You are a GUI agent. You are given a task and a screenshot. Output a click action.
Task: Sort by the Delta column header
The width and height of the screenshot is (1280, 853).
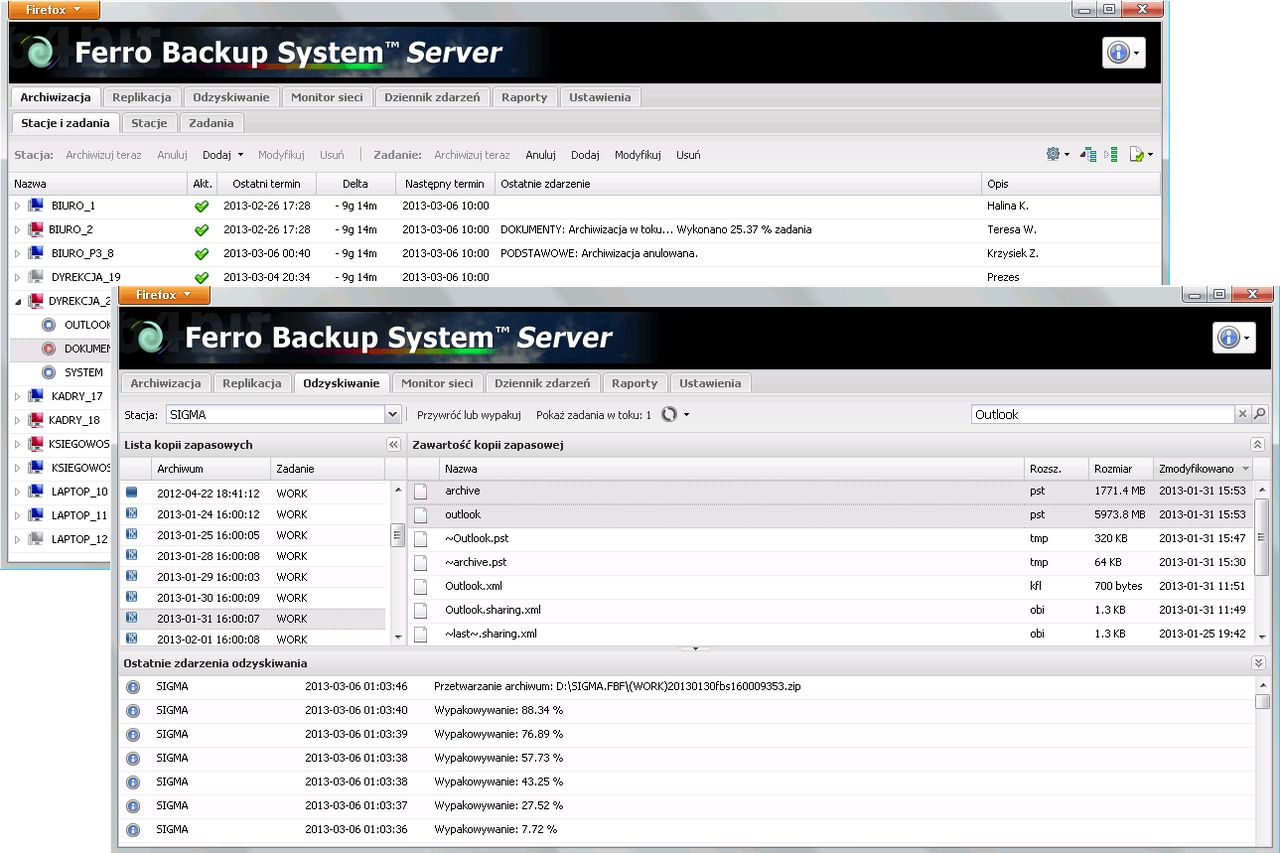[x=355, y=184]
